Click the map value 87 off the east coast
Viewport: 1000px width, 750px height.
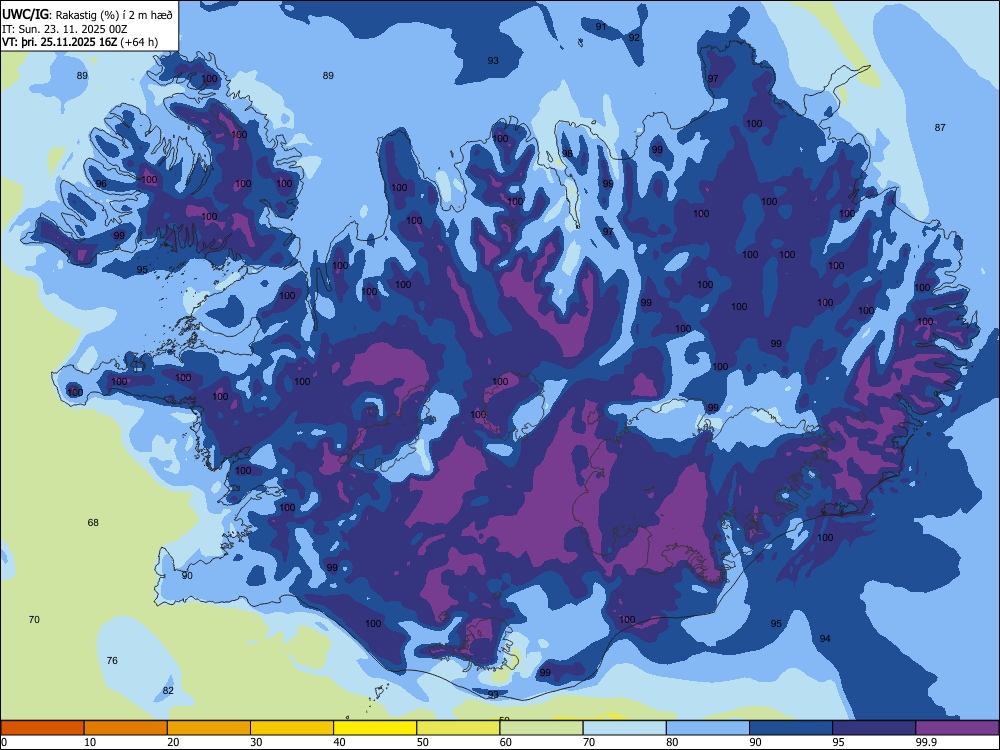[x=940, y=128]
